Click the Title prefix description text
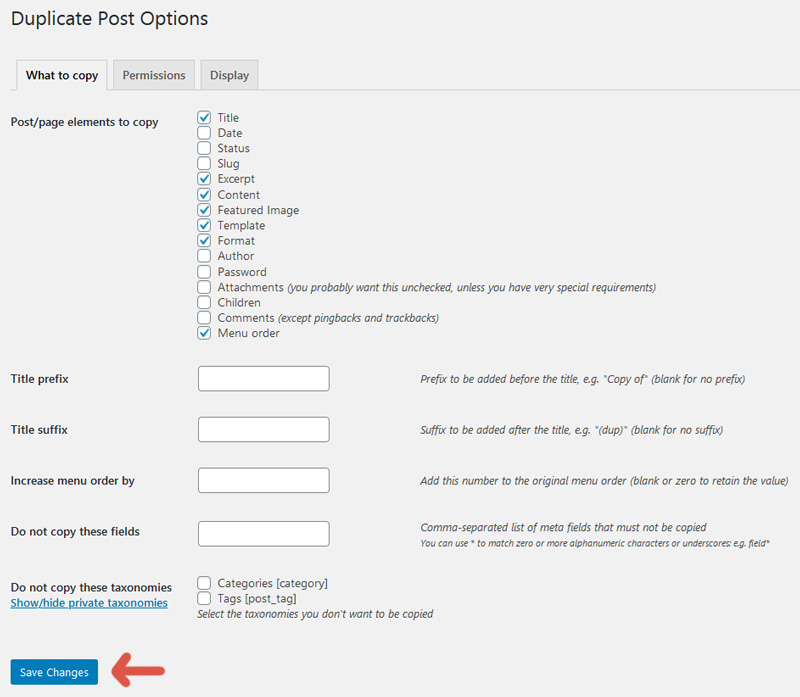This screenshot has height=697, width=800. (582, 379)
